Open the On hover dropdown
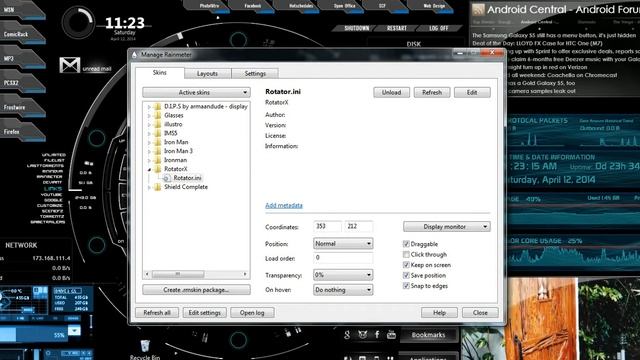Screen dimensions: 640x360 point(343,290)
